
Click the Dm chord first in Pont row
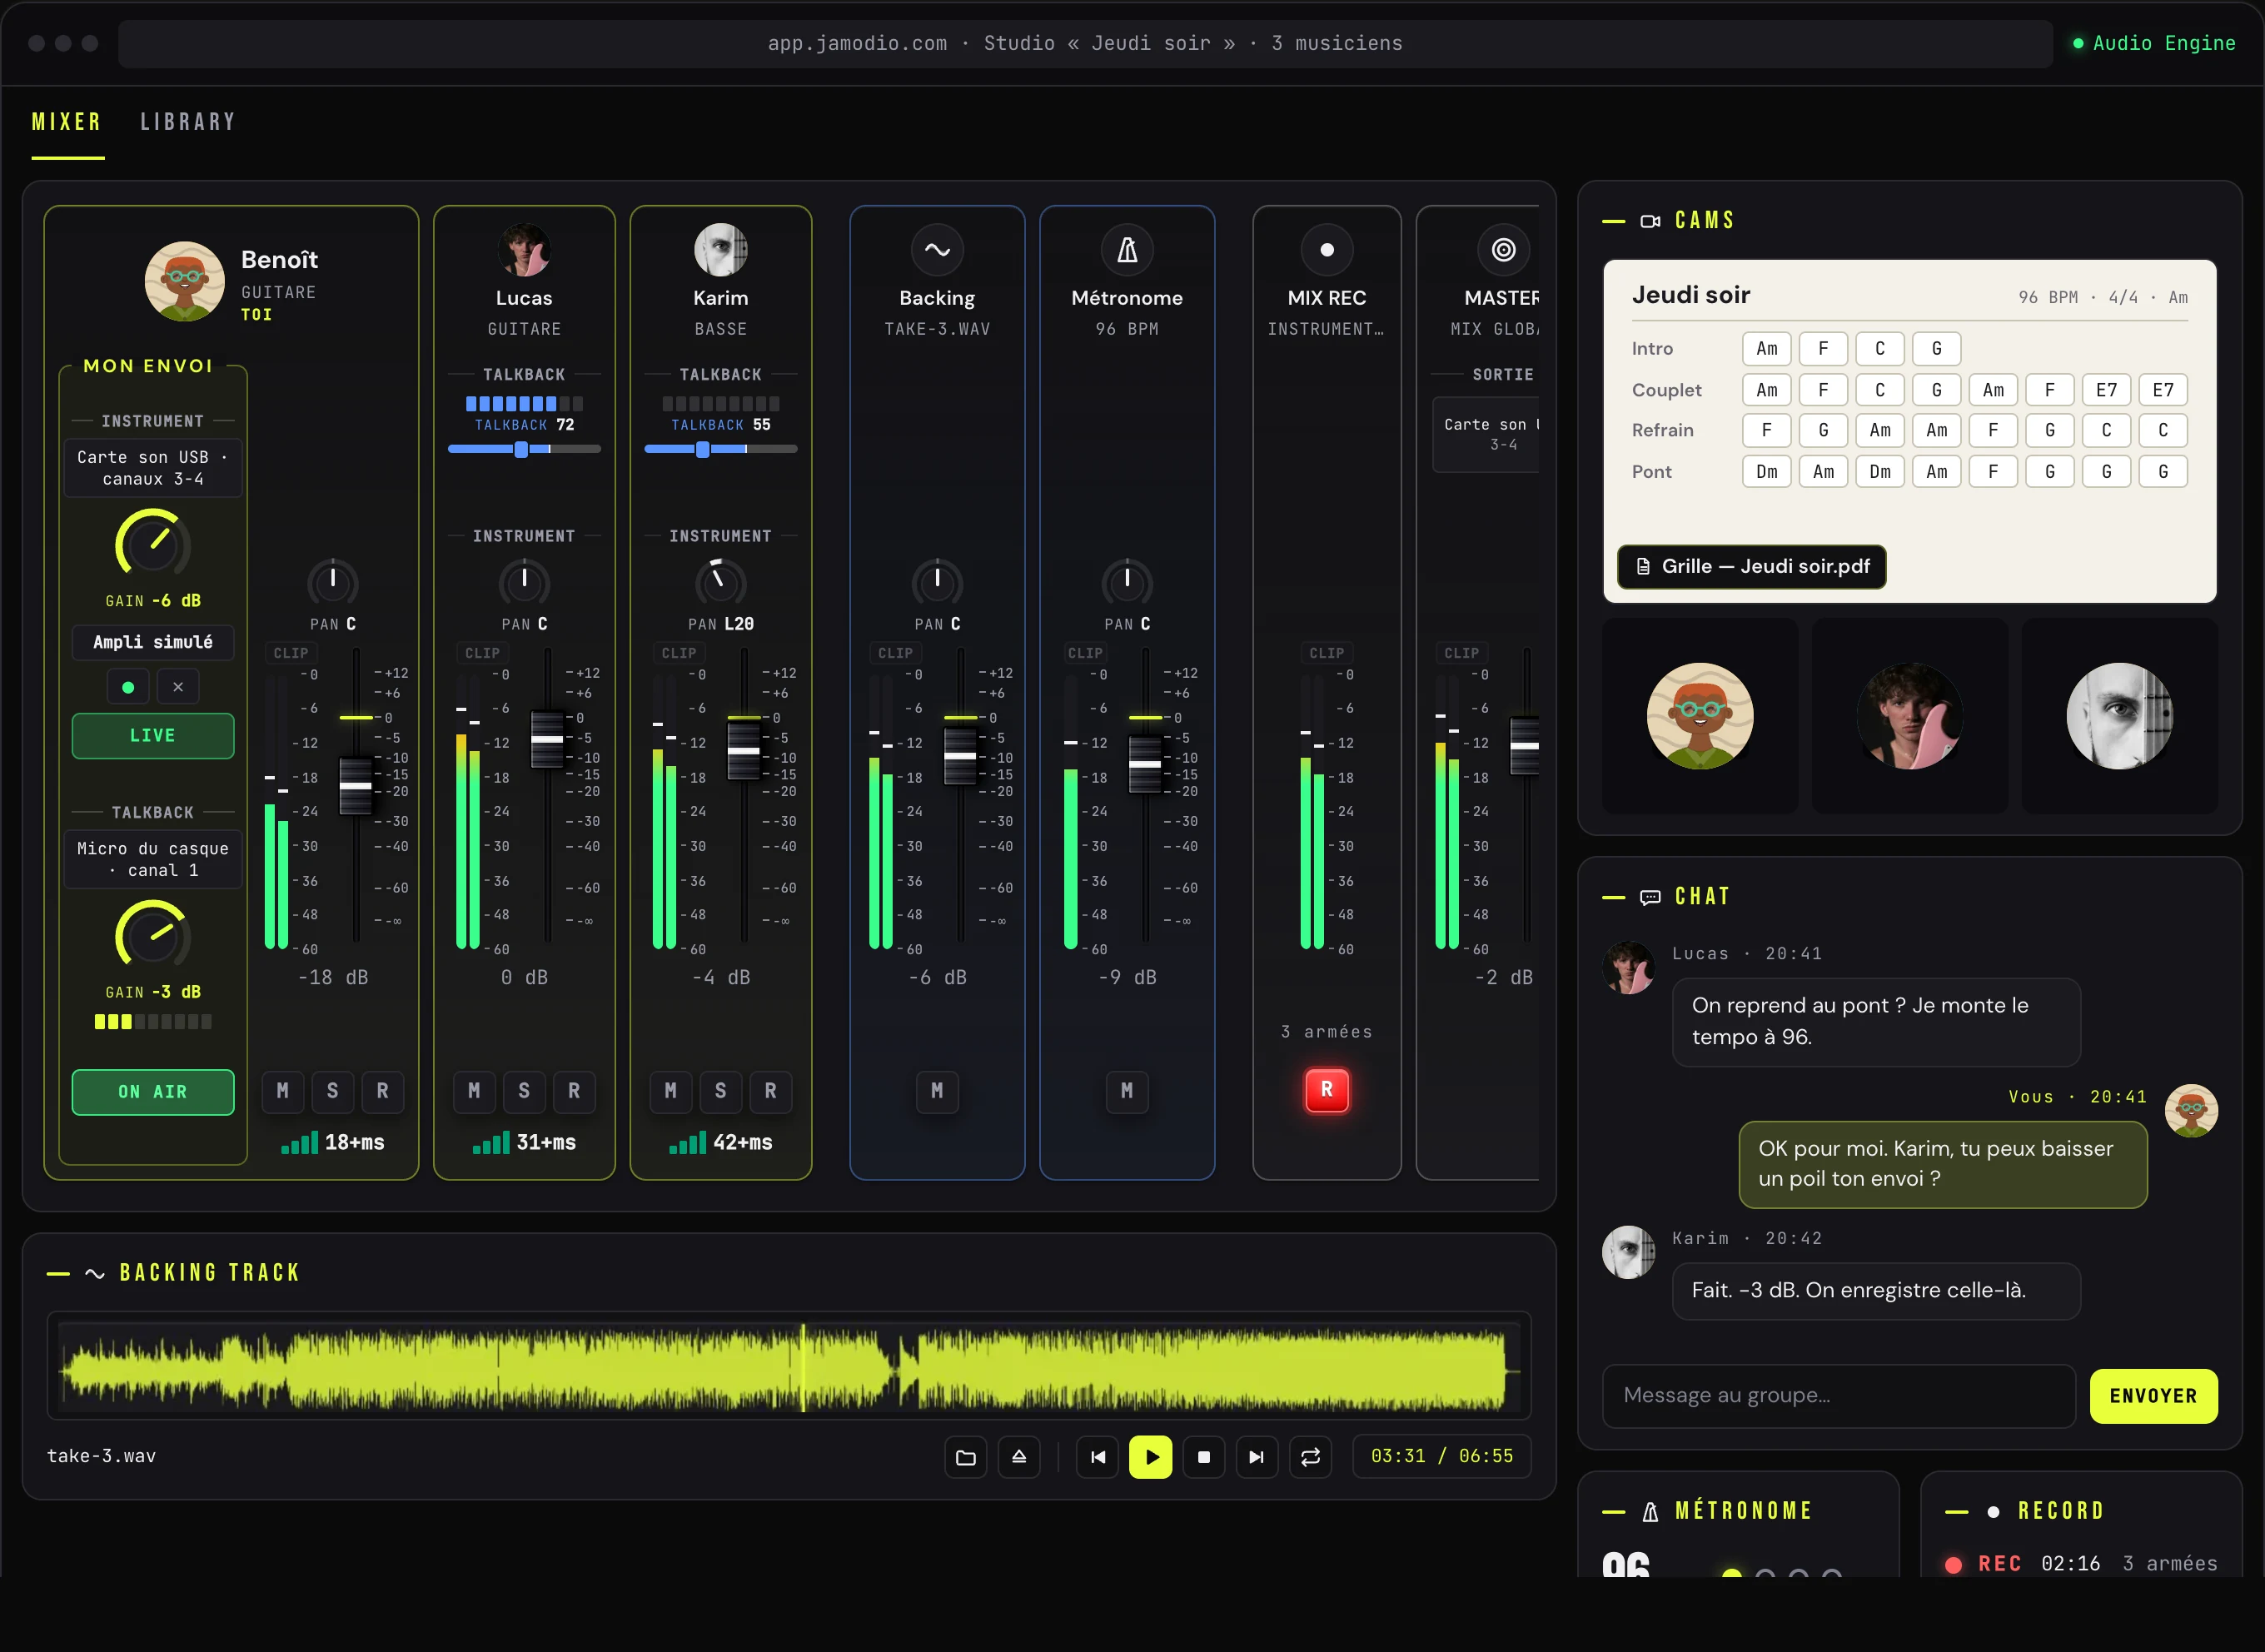click(x=1767, y=472)
